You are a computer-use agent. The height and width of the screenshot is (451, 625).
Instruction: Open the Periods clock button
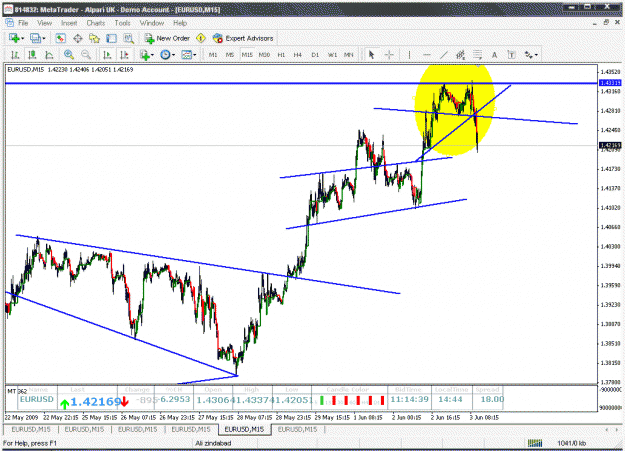point(165,55)
